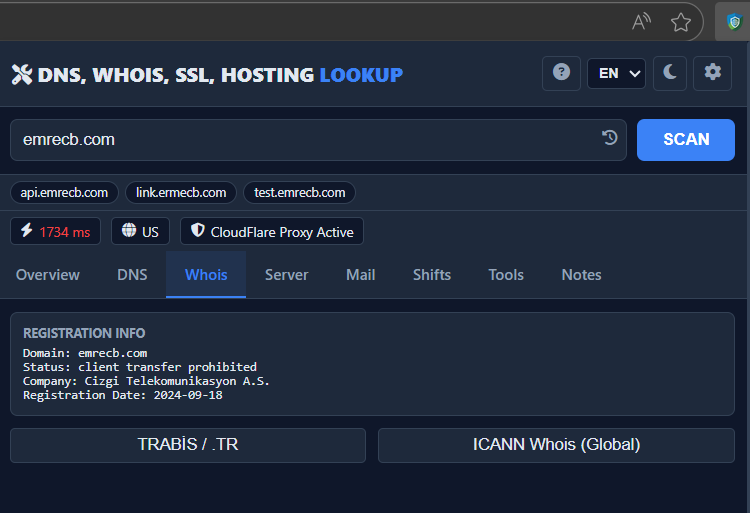The image size is (750, 513).
Task: Click the ICANN Whois (Global) button
Action: point(556,445)
